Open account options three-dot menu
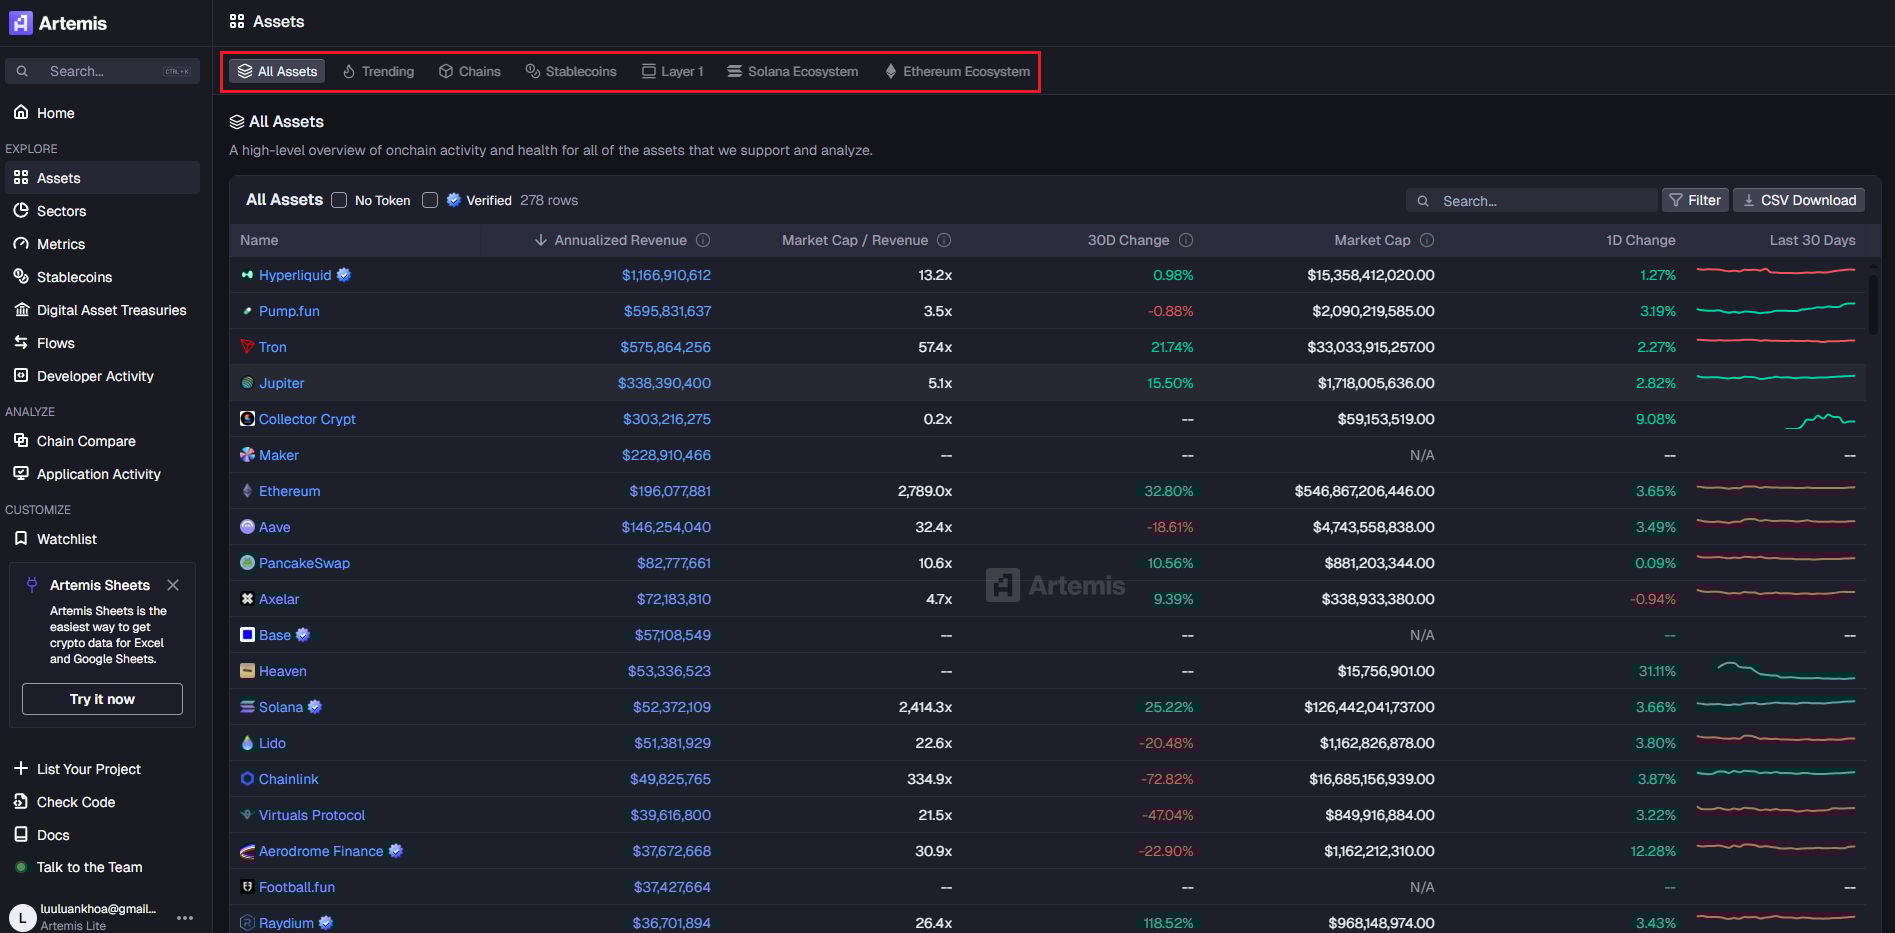1895x933 pixels. [x=185, y=917]
